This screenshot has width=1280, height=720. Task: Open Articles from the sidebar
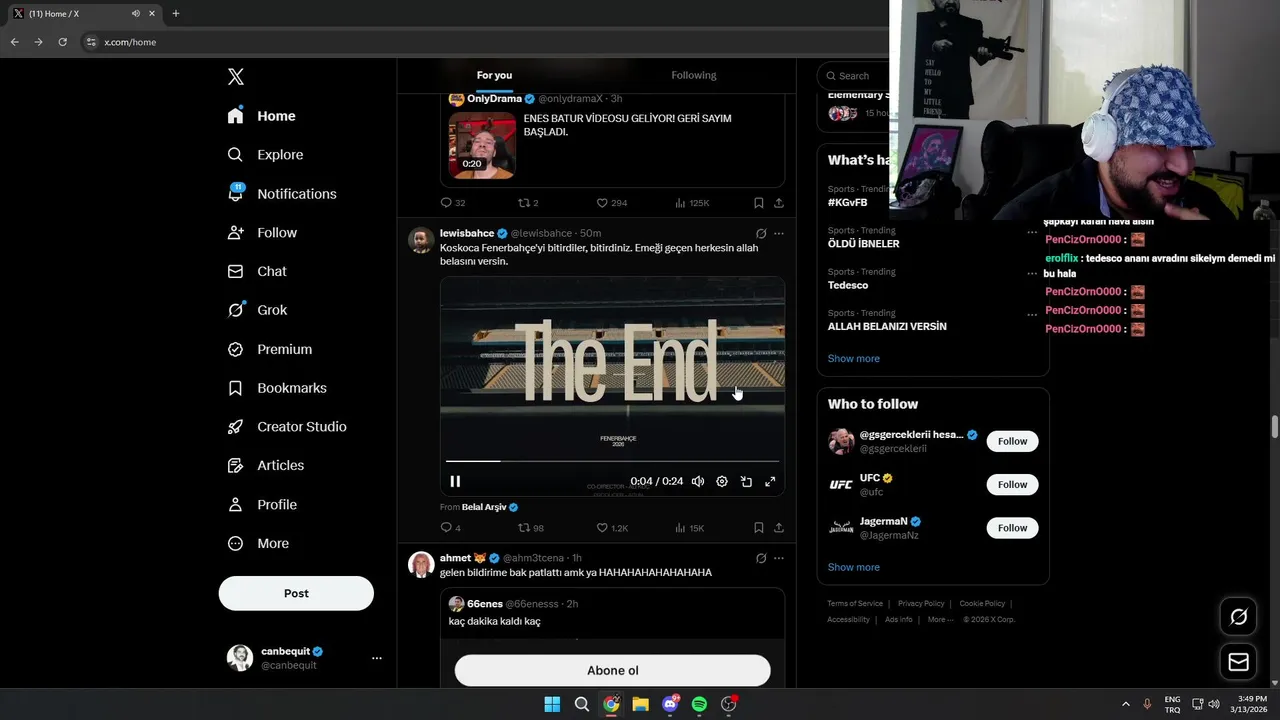[x=266, y=466]
